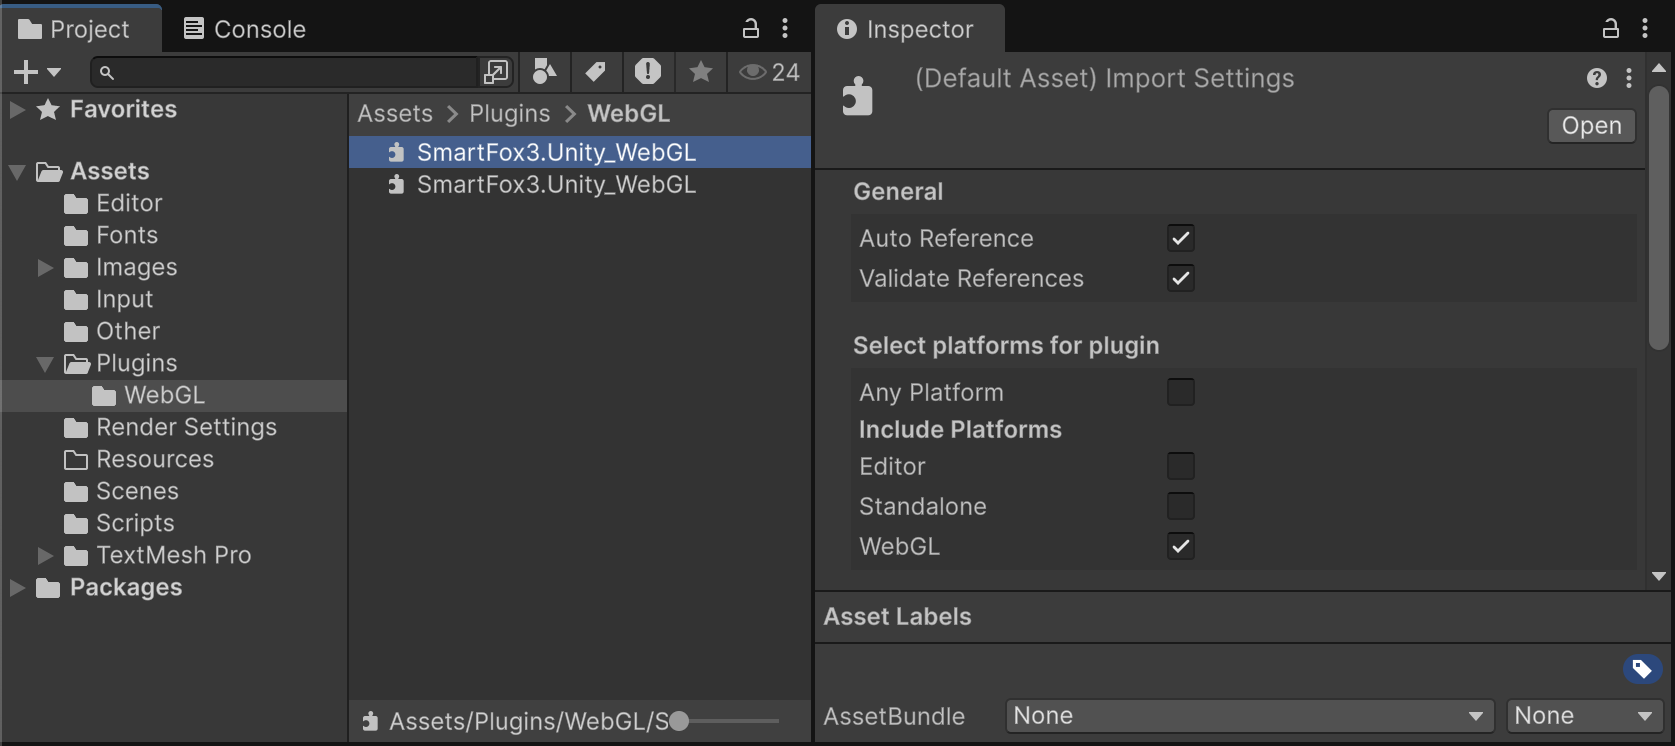
Task: Open search in Unity Search window icon
Action: 496,72
